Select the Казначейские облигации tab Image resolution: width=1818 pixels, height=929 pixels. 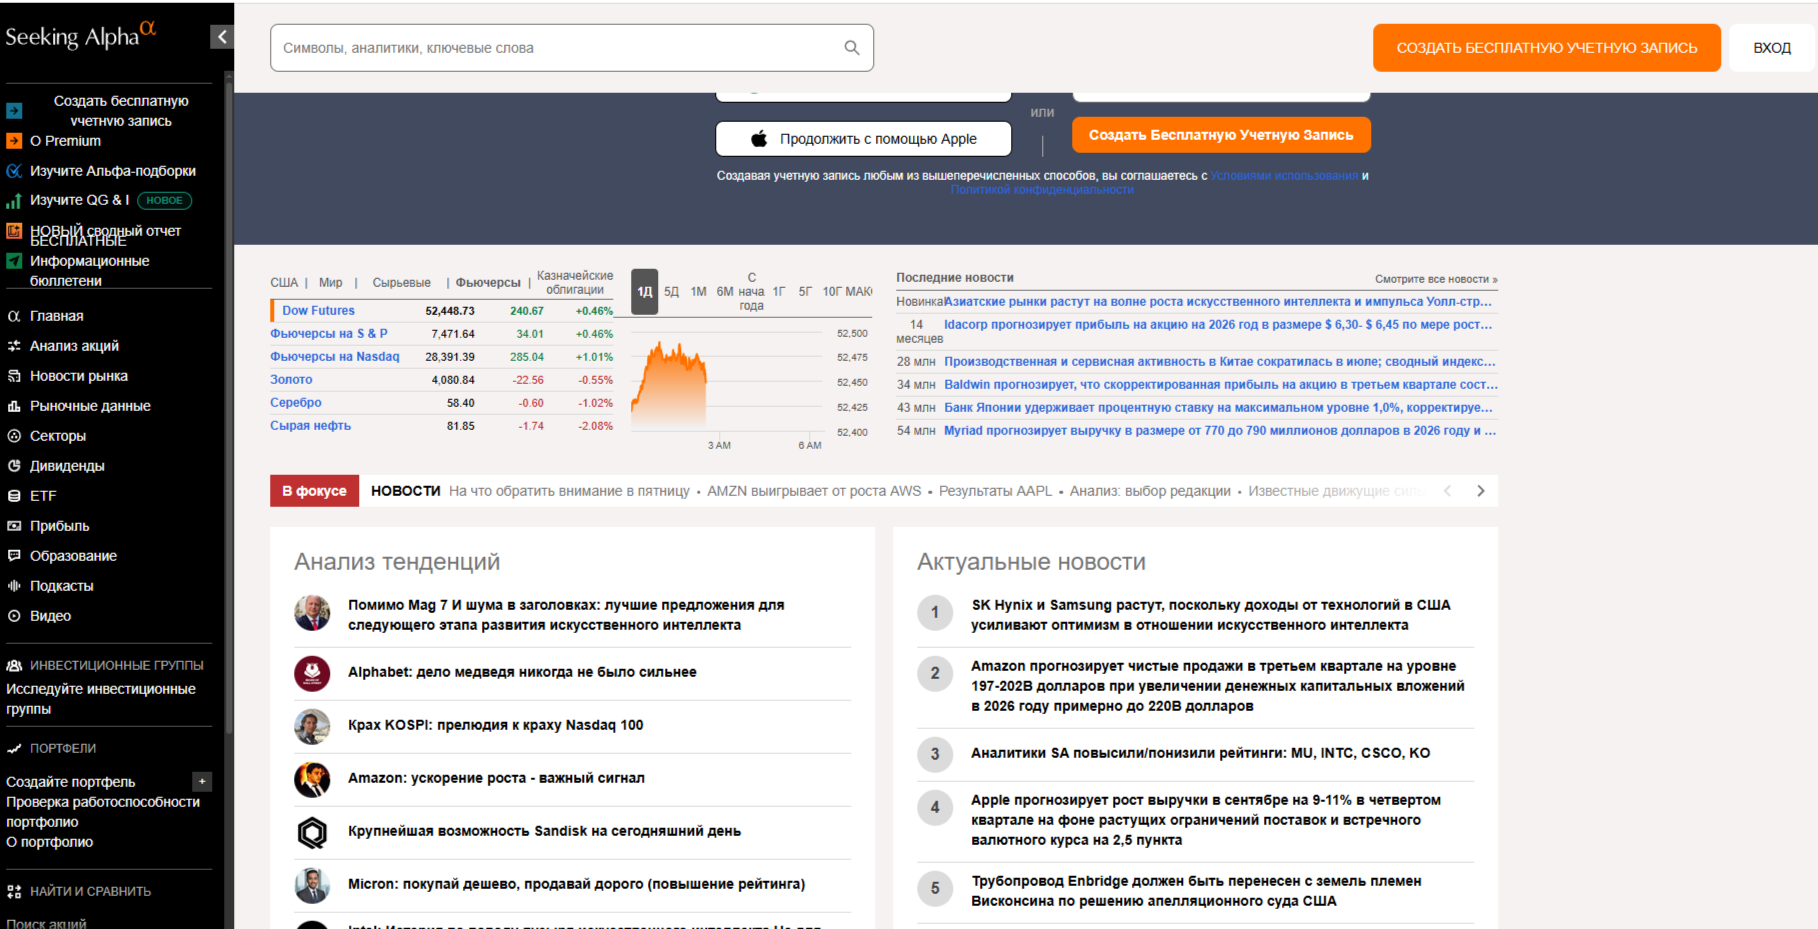click(x=575, y=283)
